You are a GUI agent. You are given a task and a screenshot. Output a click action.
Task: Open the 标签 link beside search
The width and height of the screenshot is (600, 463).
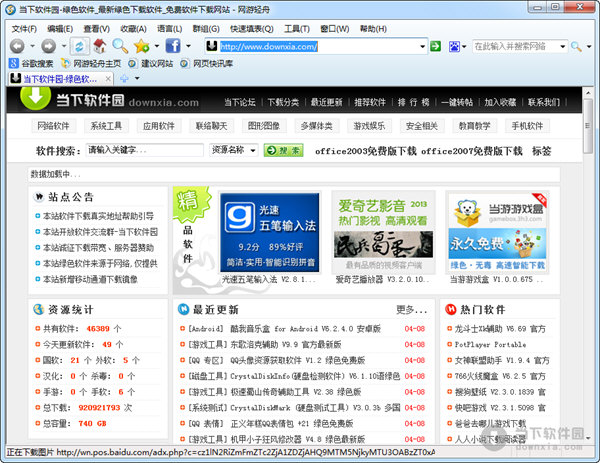tap(541, 151)
